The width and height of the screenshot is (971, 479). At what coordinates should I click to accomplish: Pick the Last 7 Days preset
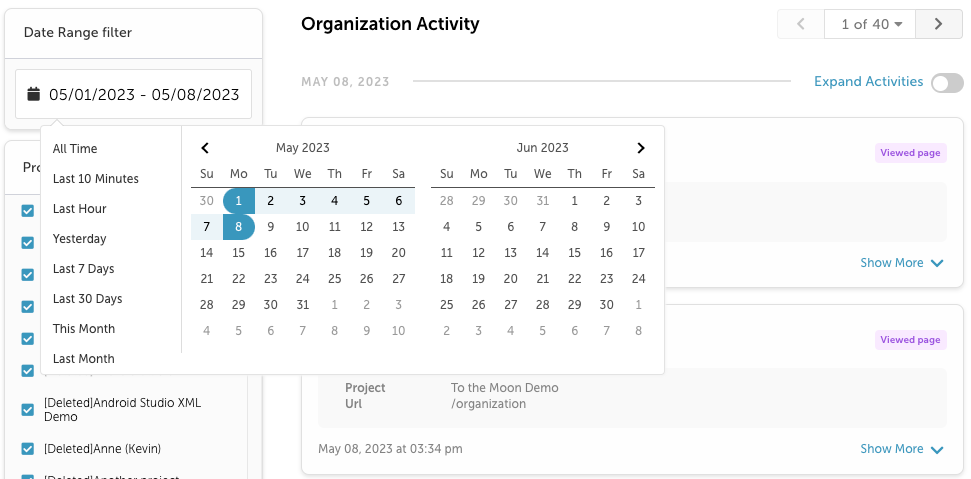point(84,269)
